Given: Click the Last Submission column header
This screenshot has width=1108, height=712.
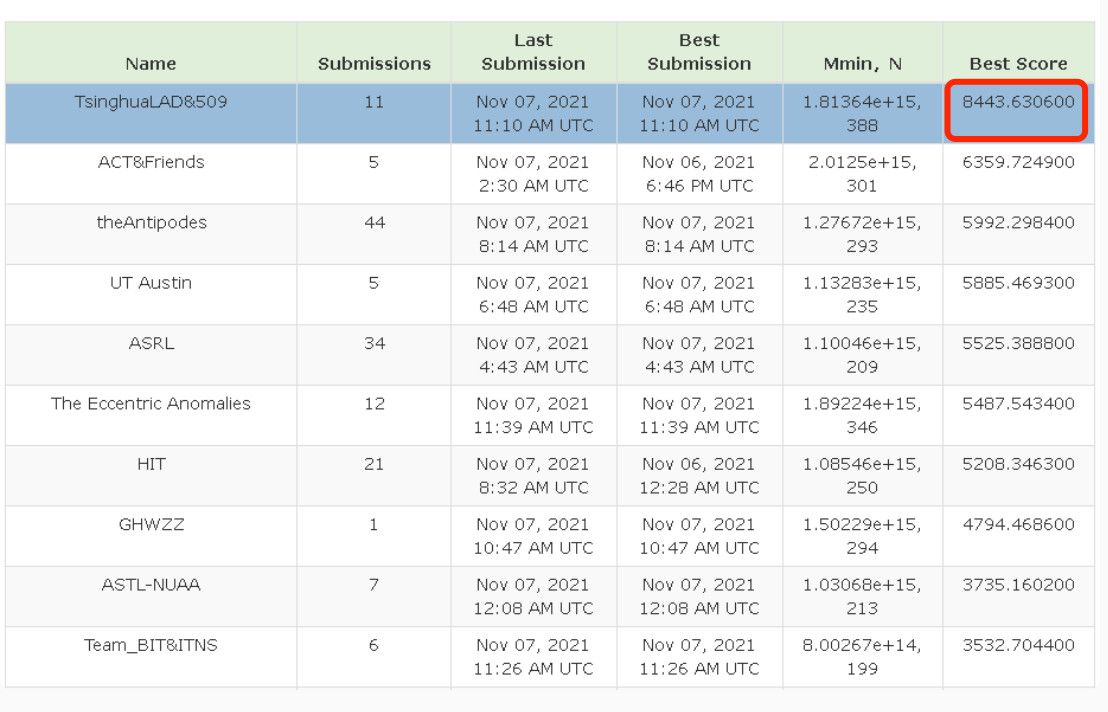Looking at the screenshot, I should tap(533, 52).
